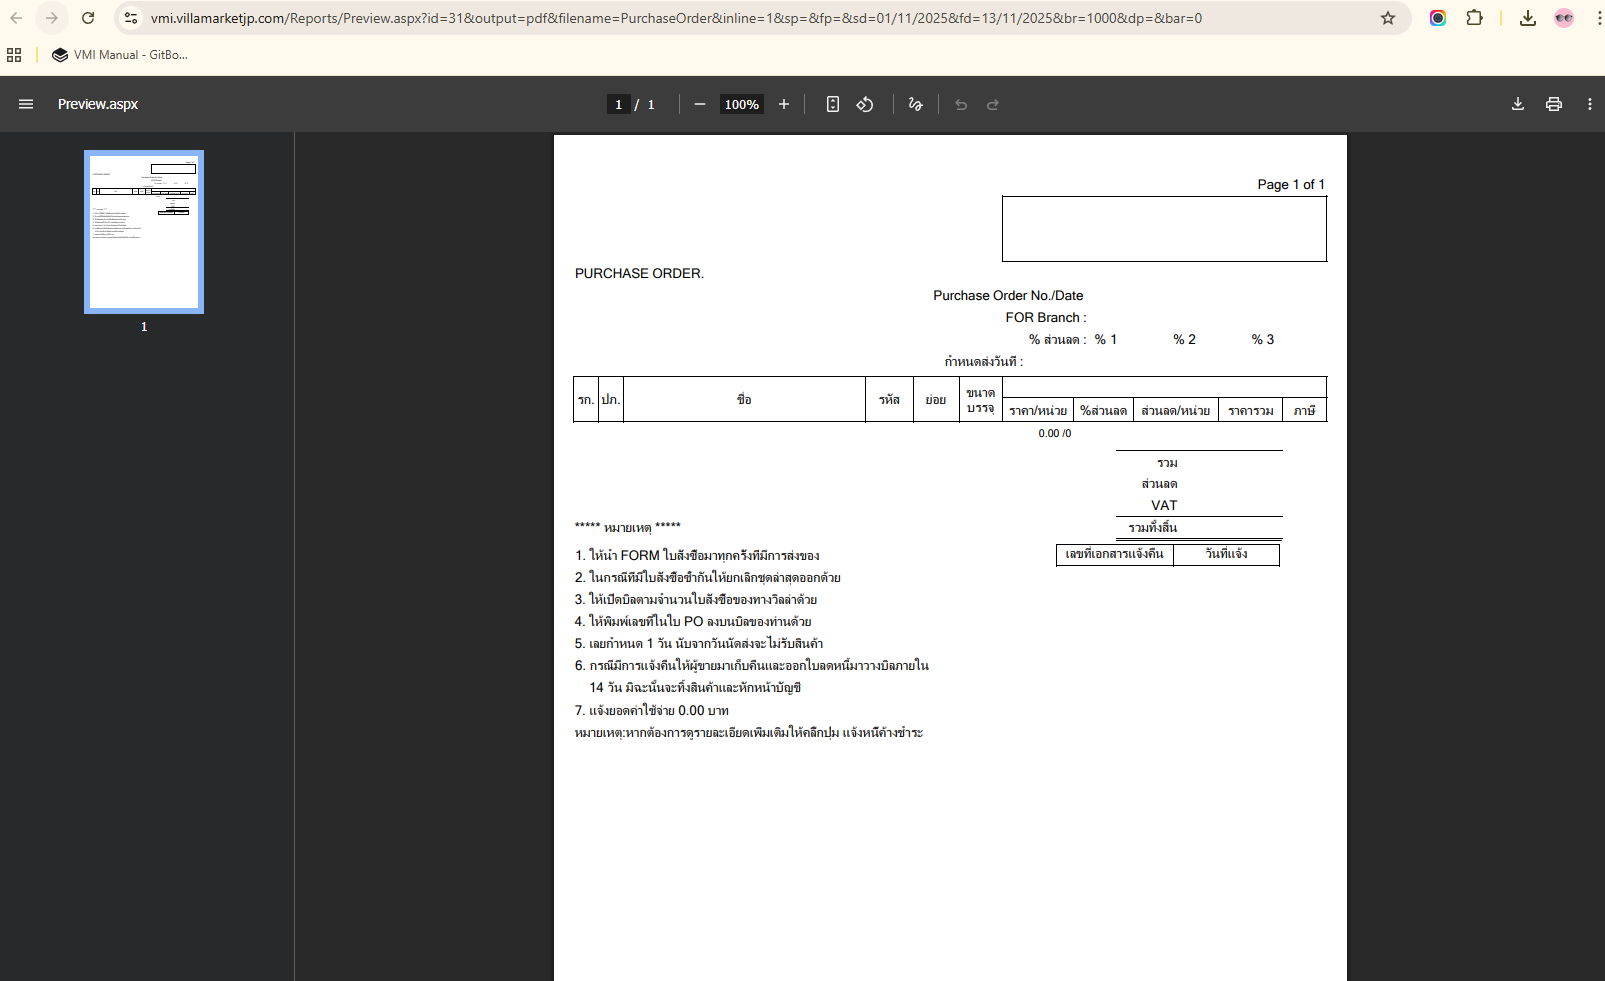Open the VMI Manual bookmark

tap(120, 55)
